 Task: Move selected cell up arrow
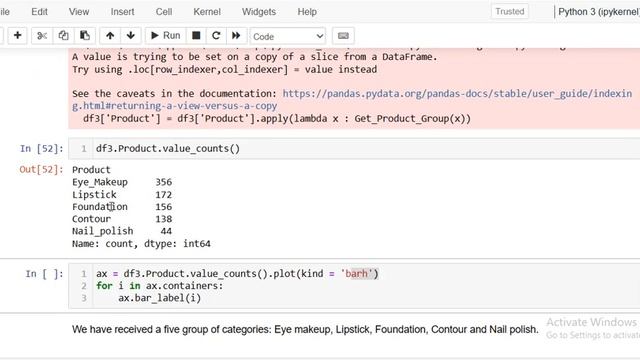(x=110, y=36)
